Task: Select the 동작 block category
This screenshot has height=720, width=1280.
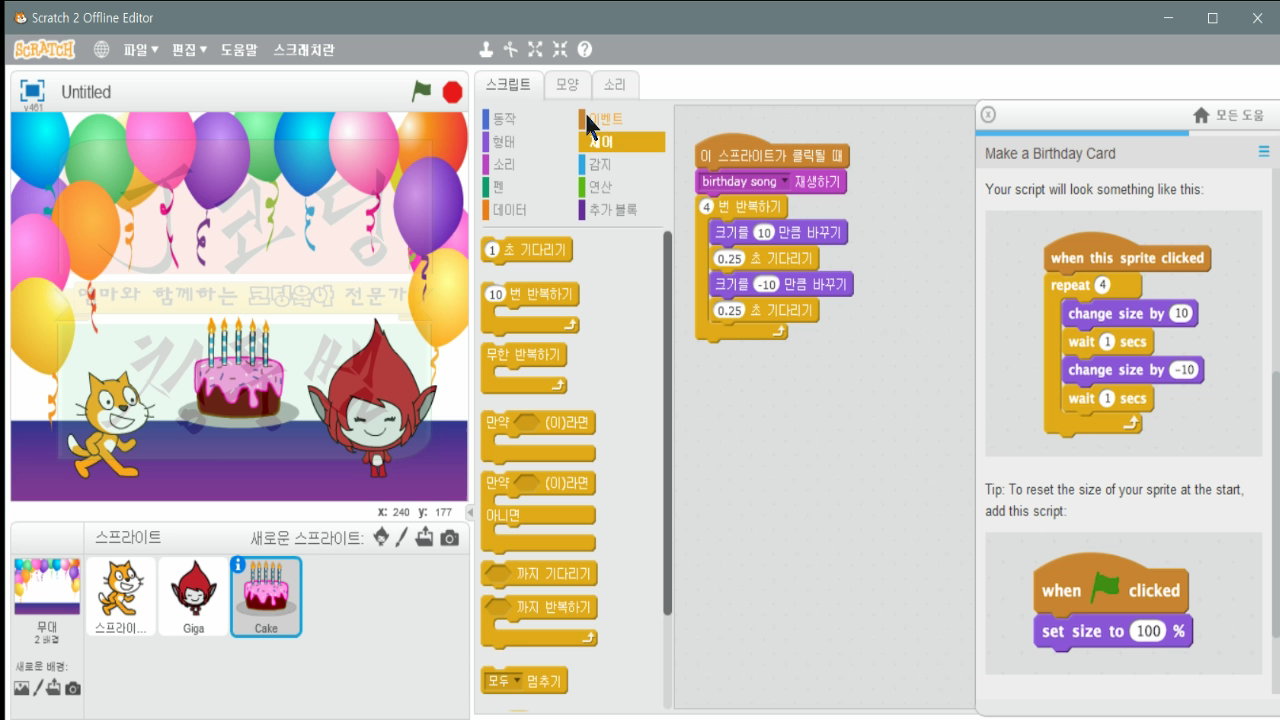Action: point(504,119)
